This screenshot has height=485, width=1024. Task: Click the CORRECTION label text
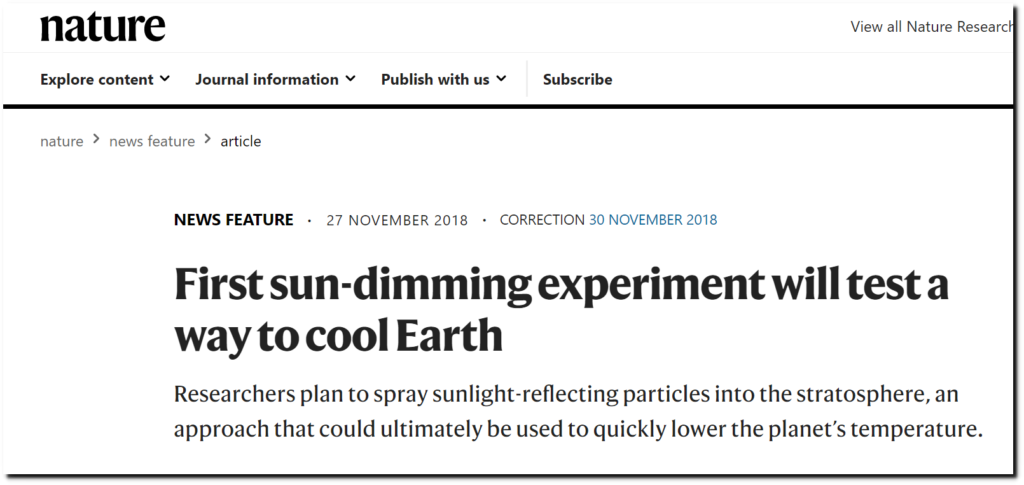[x=542, y=220]
